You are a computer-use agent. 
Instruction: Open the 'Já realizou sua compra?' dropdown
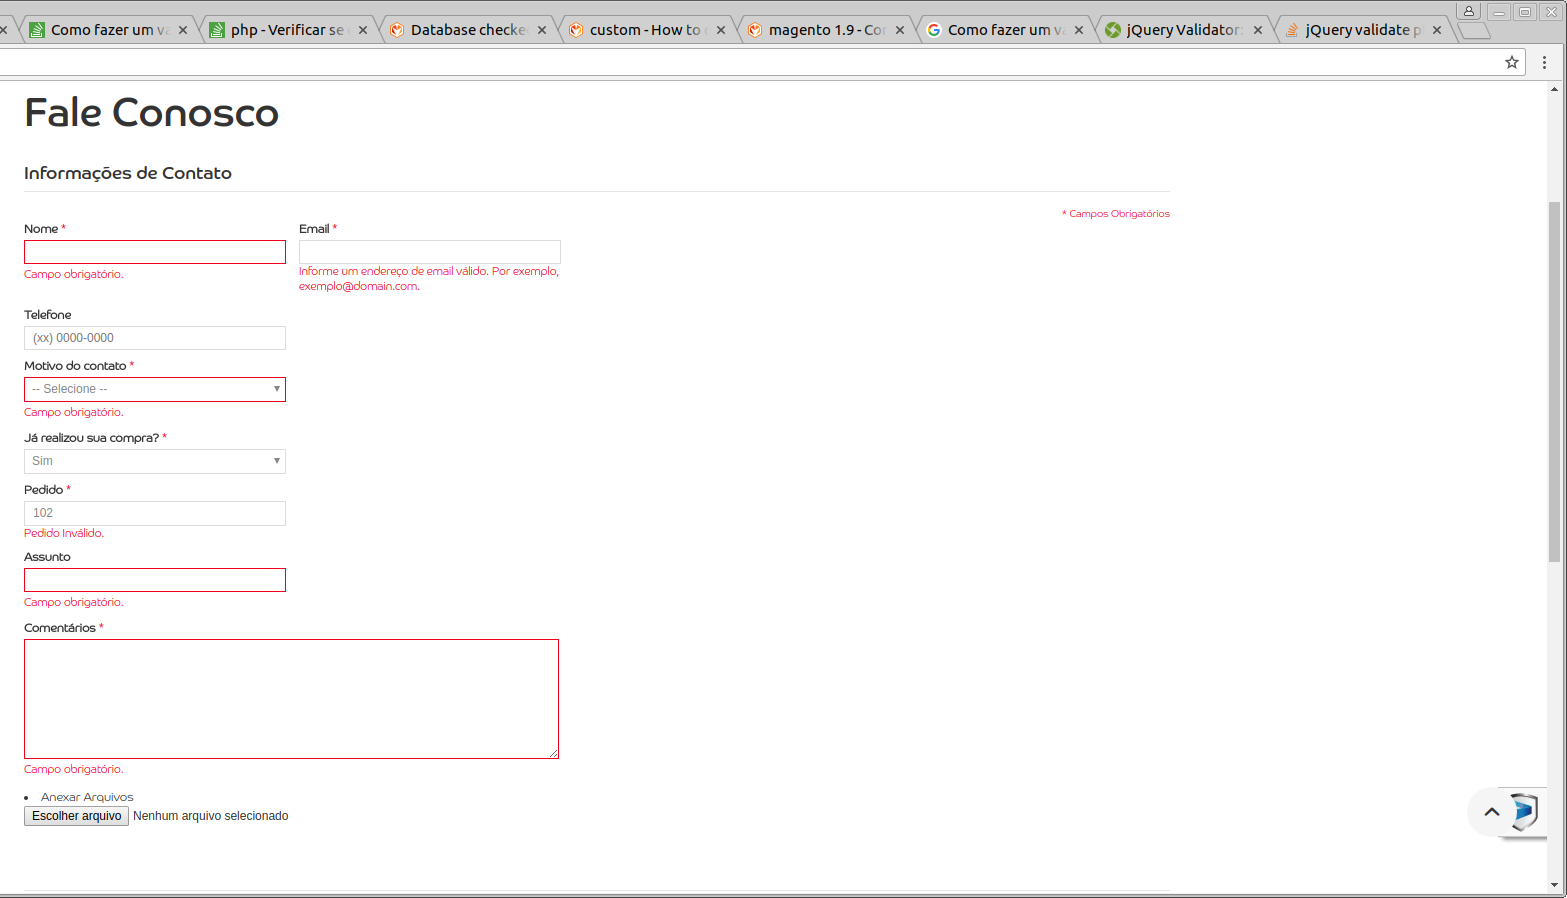click(155, 461)
